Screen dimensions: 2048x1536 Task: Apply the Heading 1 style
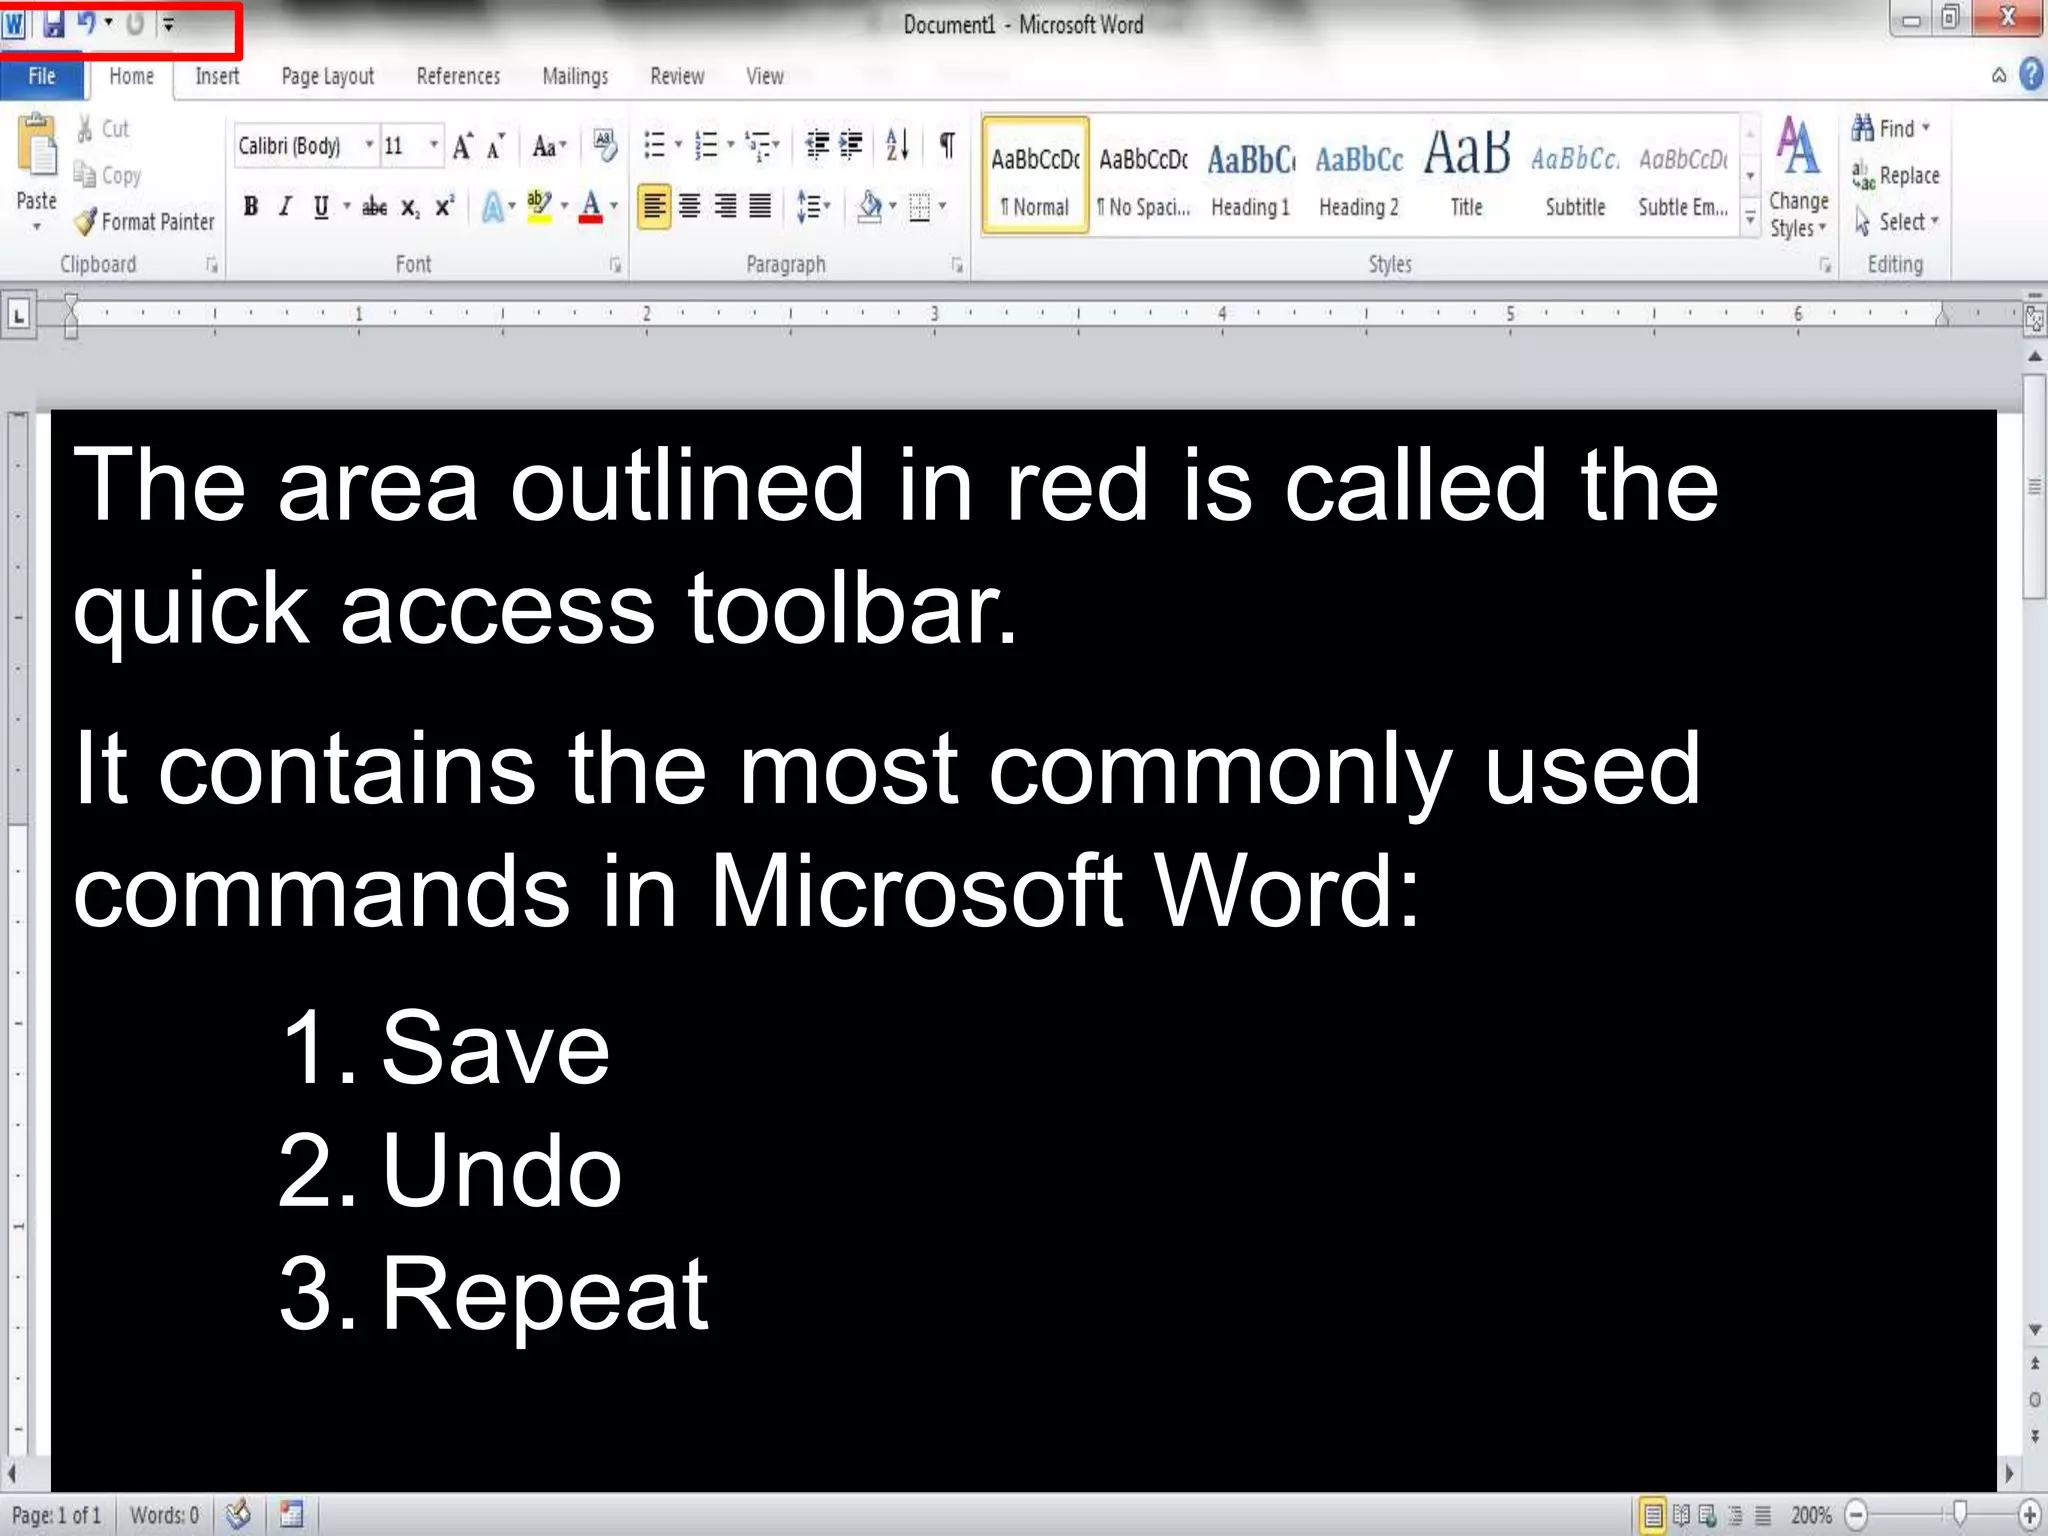tap(1250, 176)
